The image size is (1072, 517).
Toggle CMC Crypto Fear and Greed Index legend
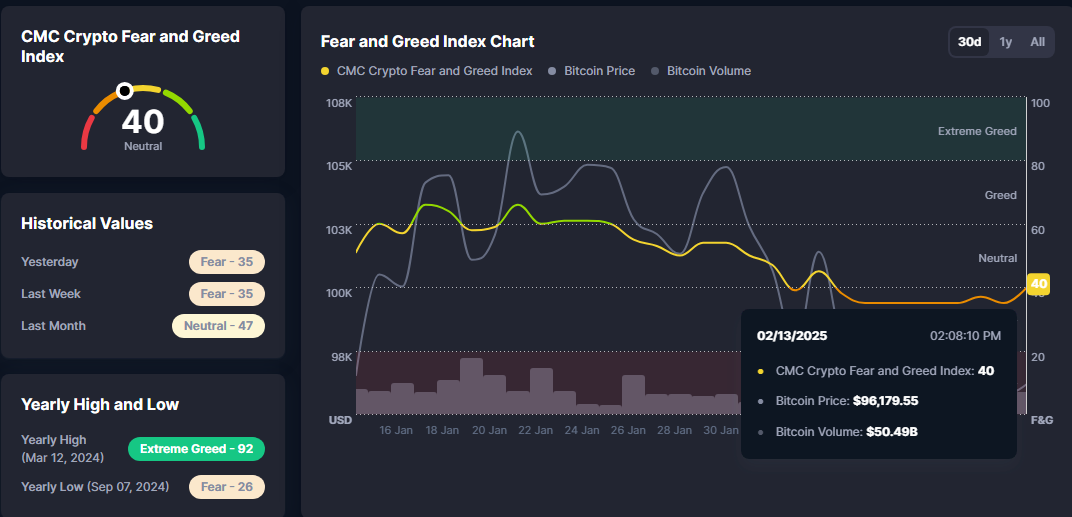point(427,71)
